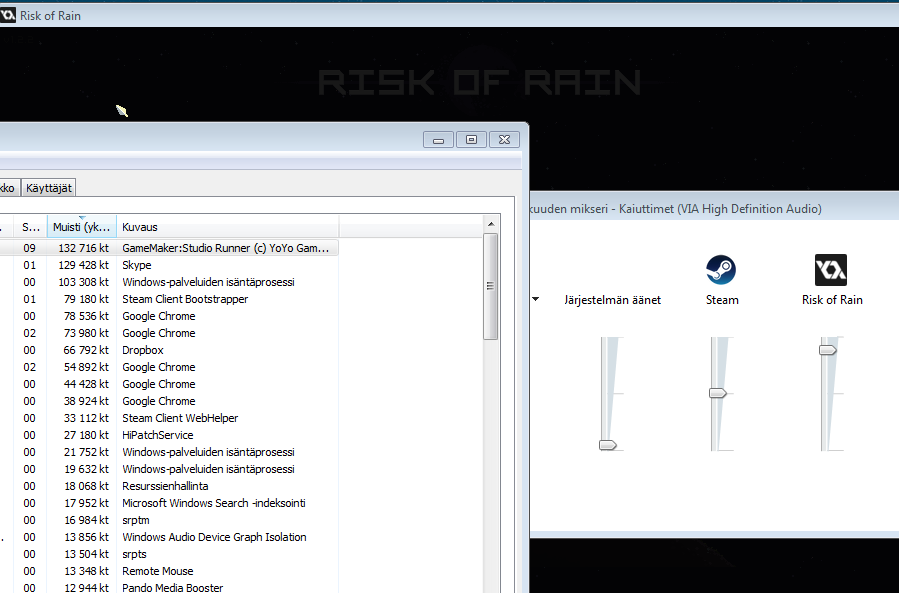This screenshot has width=899, height=593.
Task: Close the task manager window
Action: pos(505,139)
